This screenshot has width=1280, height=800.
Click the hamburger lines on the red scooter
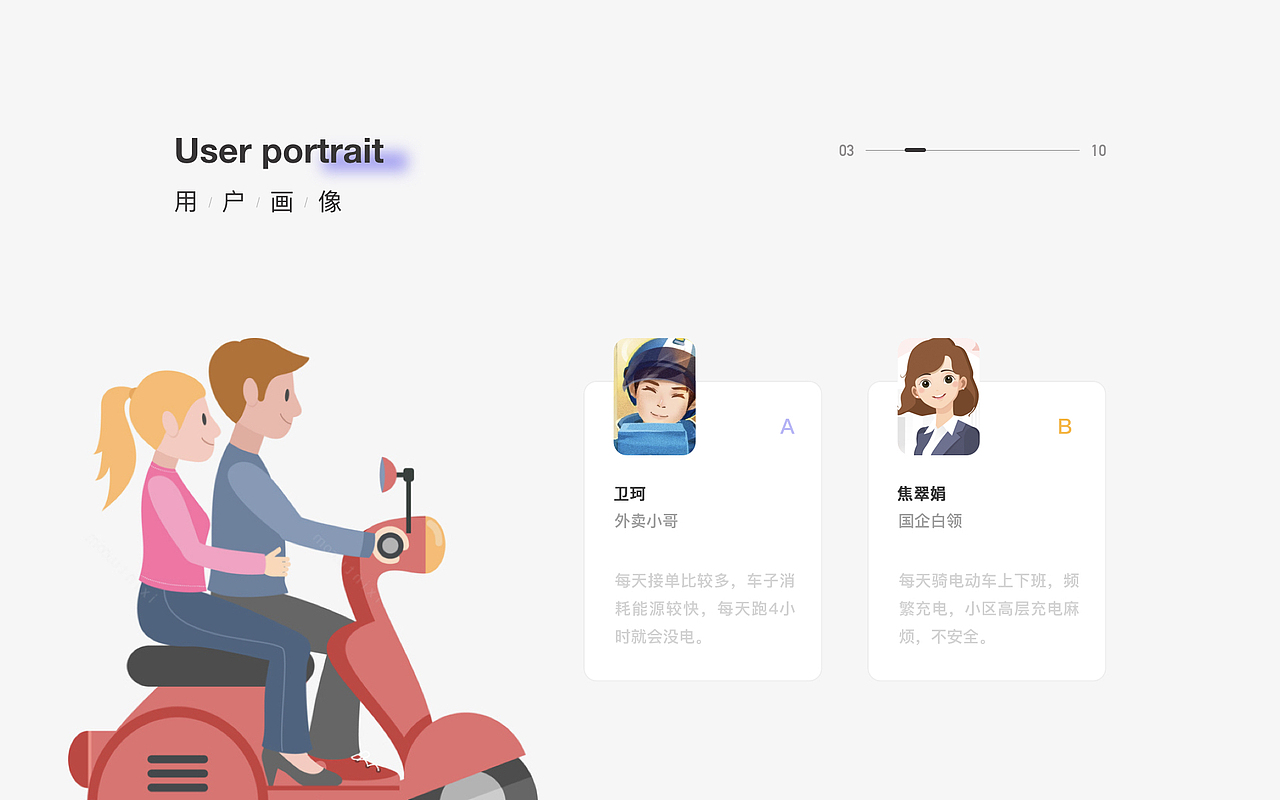tap(179, 772)
